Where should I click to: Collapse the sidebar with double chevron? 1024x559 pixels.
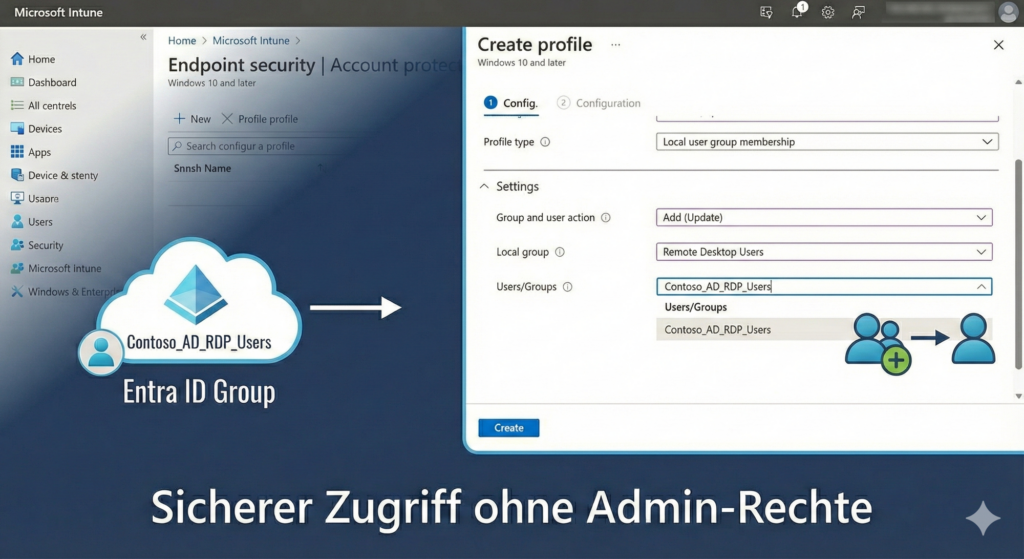pos(143,37)
